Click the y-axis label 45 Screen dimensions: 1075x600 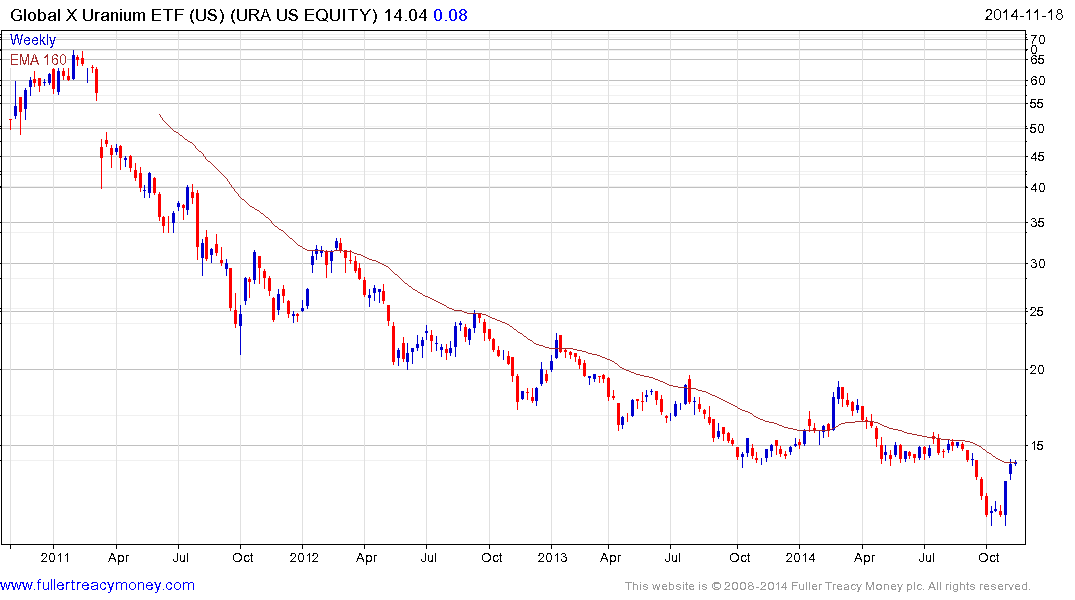point(1038,156)
